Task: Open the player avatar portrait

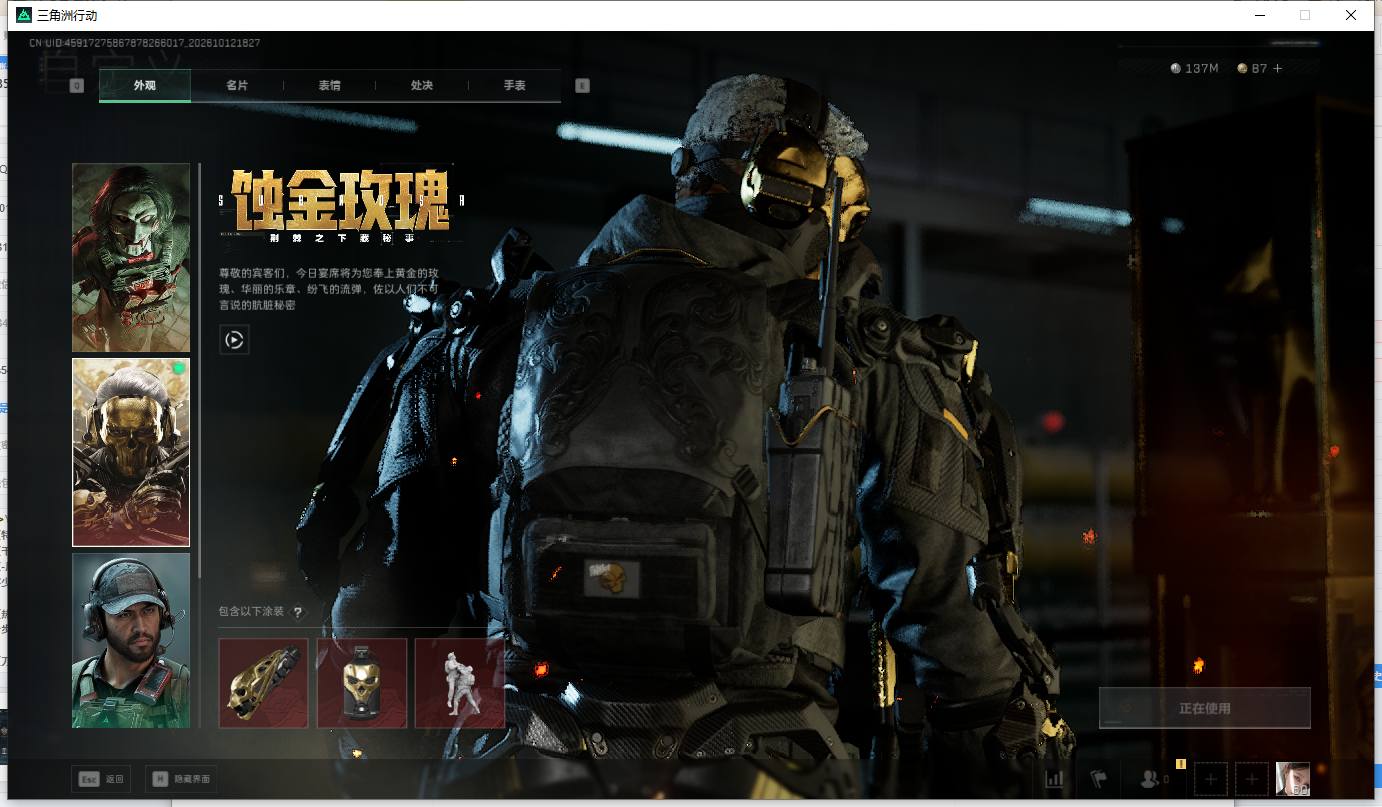Action: point(1292,778)
